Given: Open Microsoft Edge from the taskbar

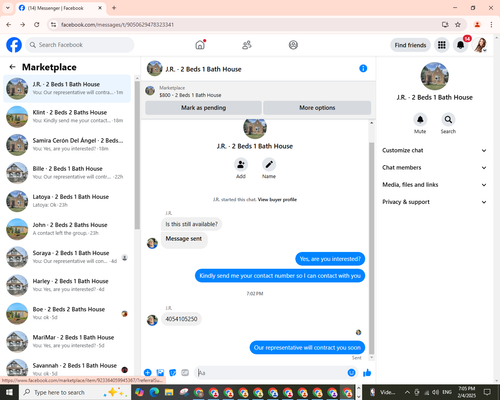Looking at the screenshot, I should coord(154,392).
